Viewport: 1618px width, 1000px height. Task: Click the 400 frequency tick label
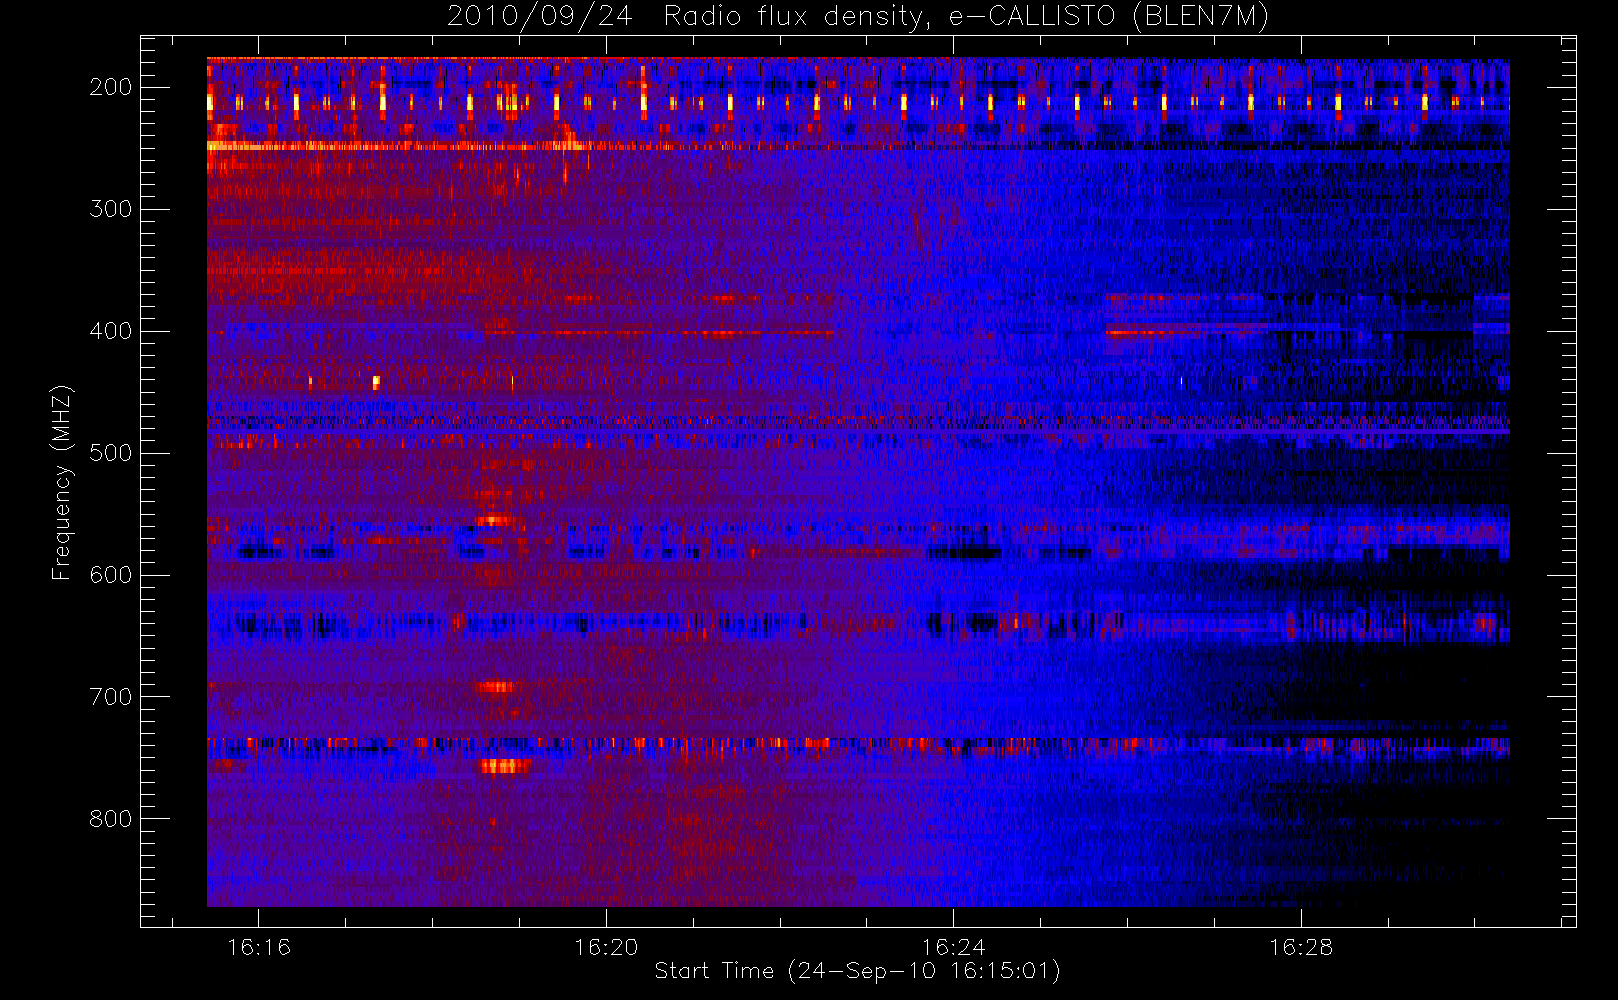(111, 331)
